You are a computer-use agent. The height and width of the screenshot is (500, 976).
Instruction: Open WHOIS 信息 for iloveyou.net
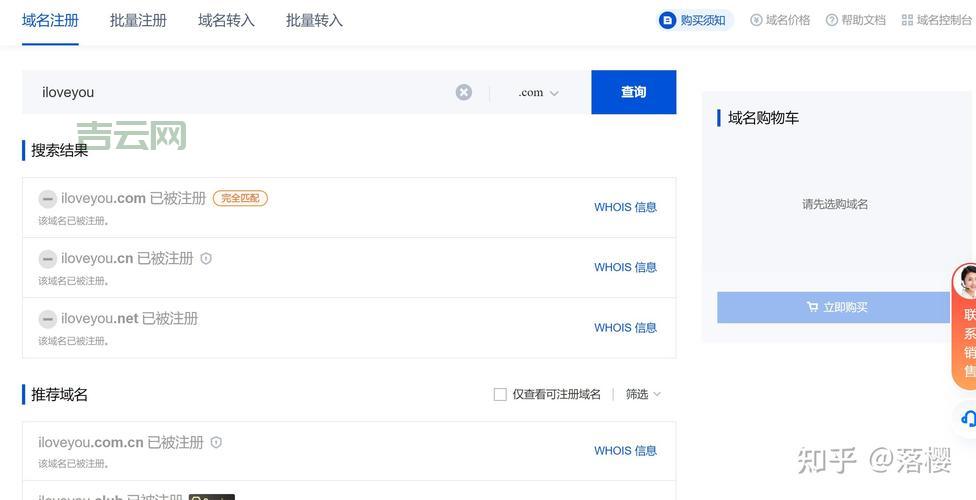coord(626,328)
